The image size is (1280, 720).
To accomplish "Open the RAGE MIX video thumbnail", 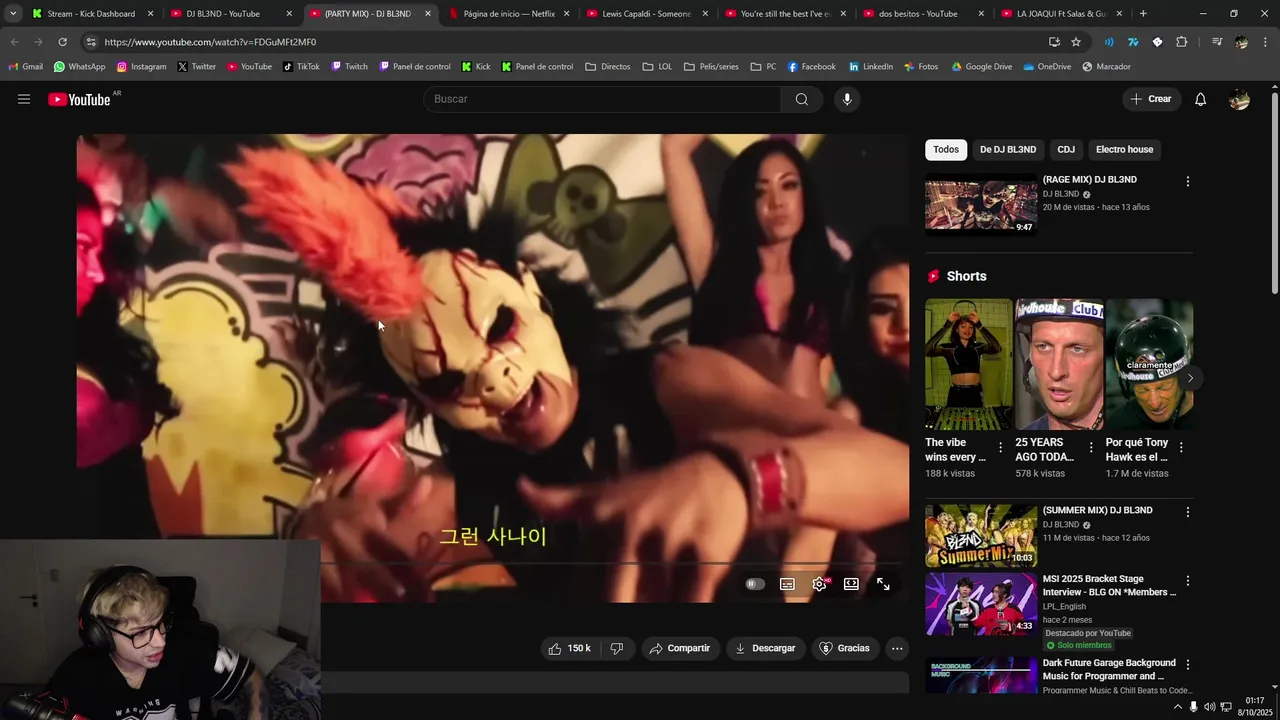I will pyautogui.click(x=981, y=204).
